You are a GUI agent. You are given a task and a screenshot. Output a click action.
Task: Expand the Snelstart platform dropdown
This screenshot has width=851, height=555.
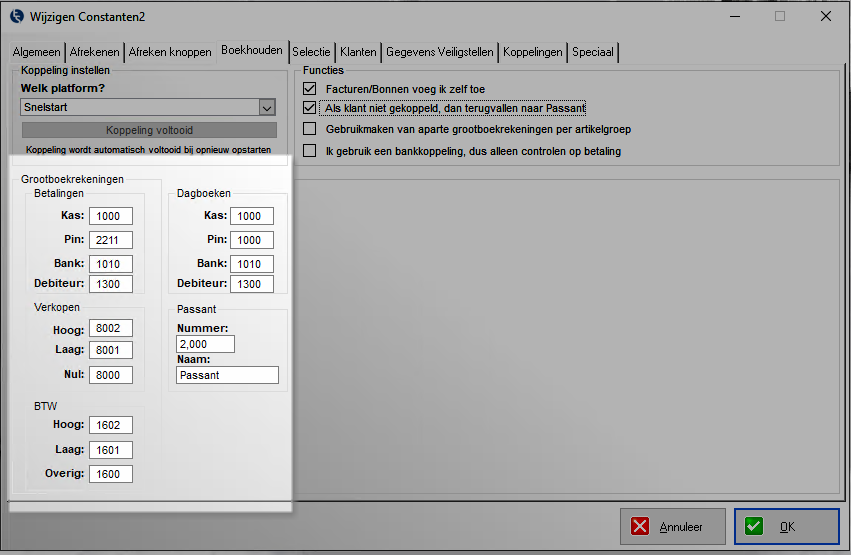[267, 107]
